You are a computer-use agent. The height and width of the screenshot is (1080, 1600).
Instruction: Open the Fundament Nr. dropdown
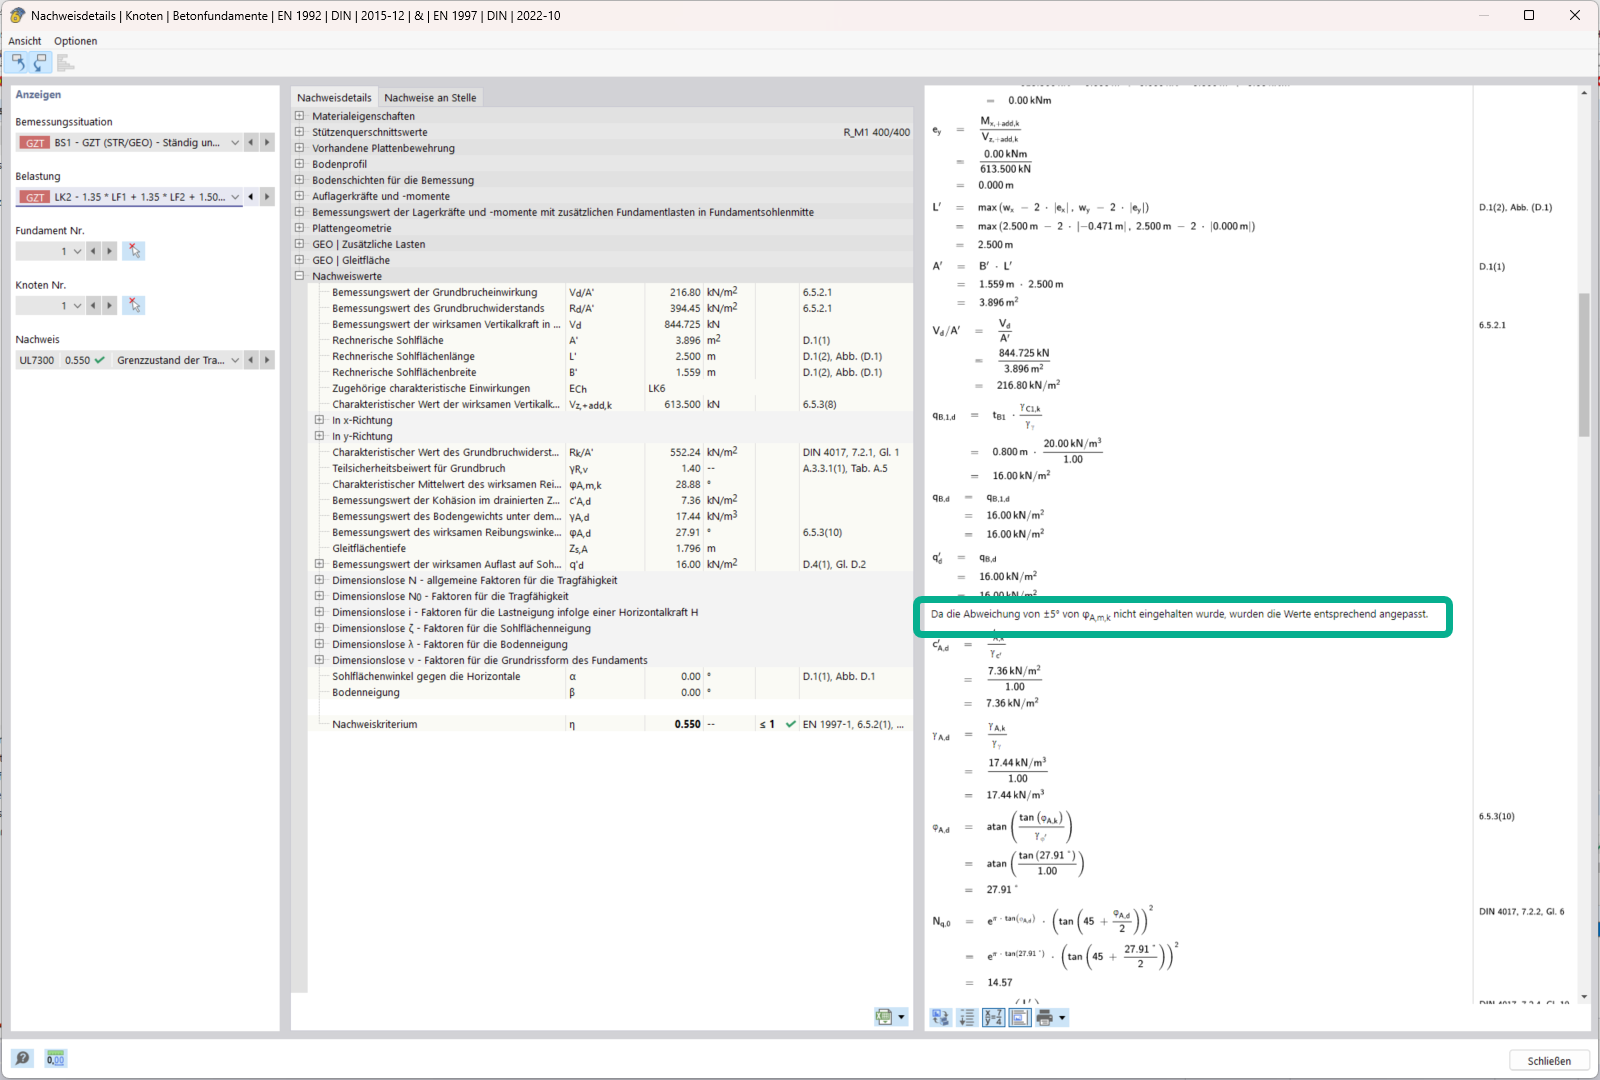coord(77,251)
